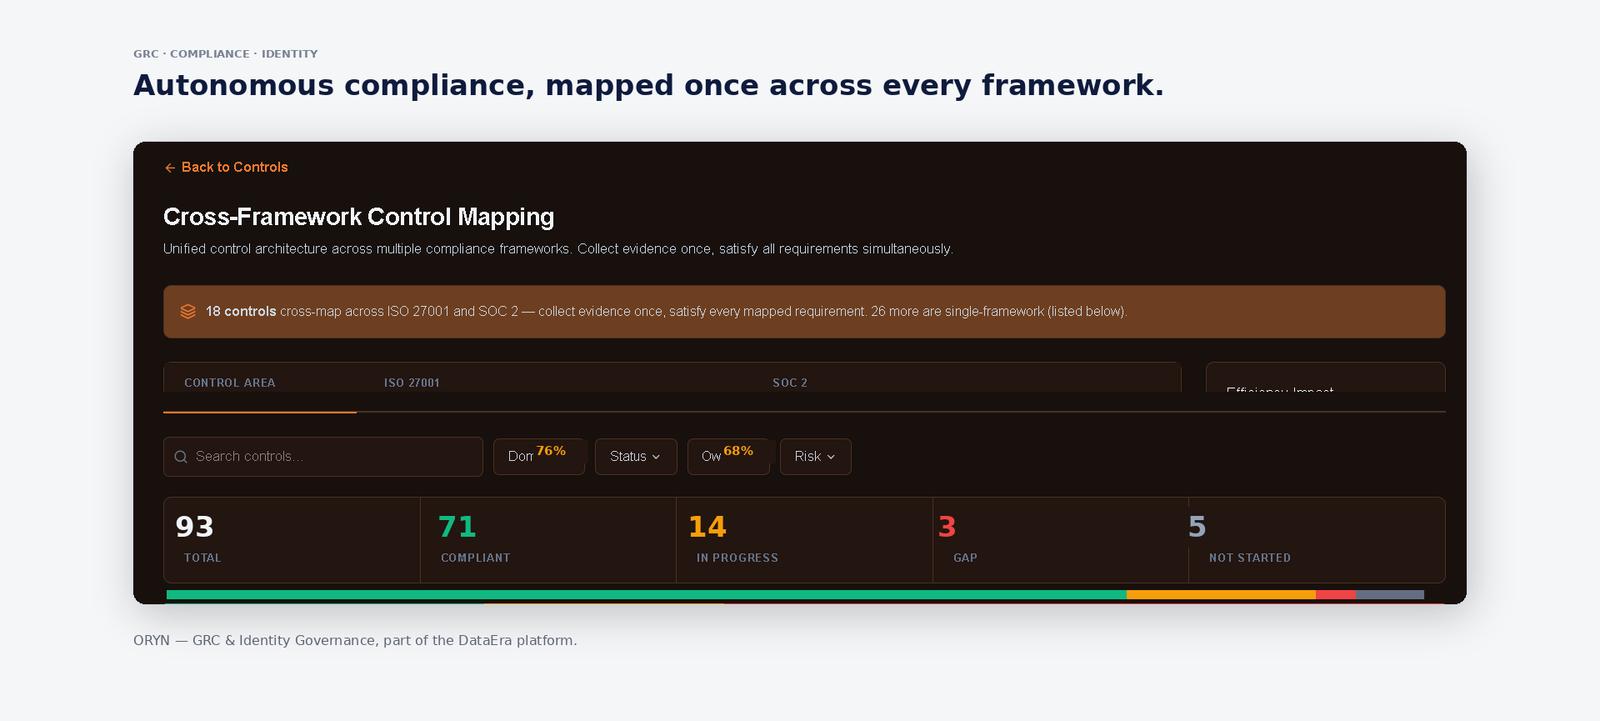Click the green compliant segment of progress bar
This screenshot has height=721, width=1600.
click(646, 595)
